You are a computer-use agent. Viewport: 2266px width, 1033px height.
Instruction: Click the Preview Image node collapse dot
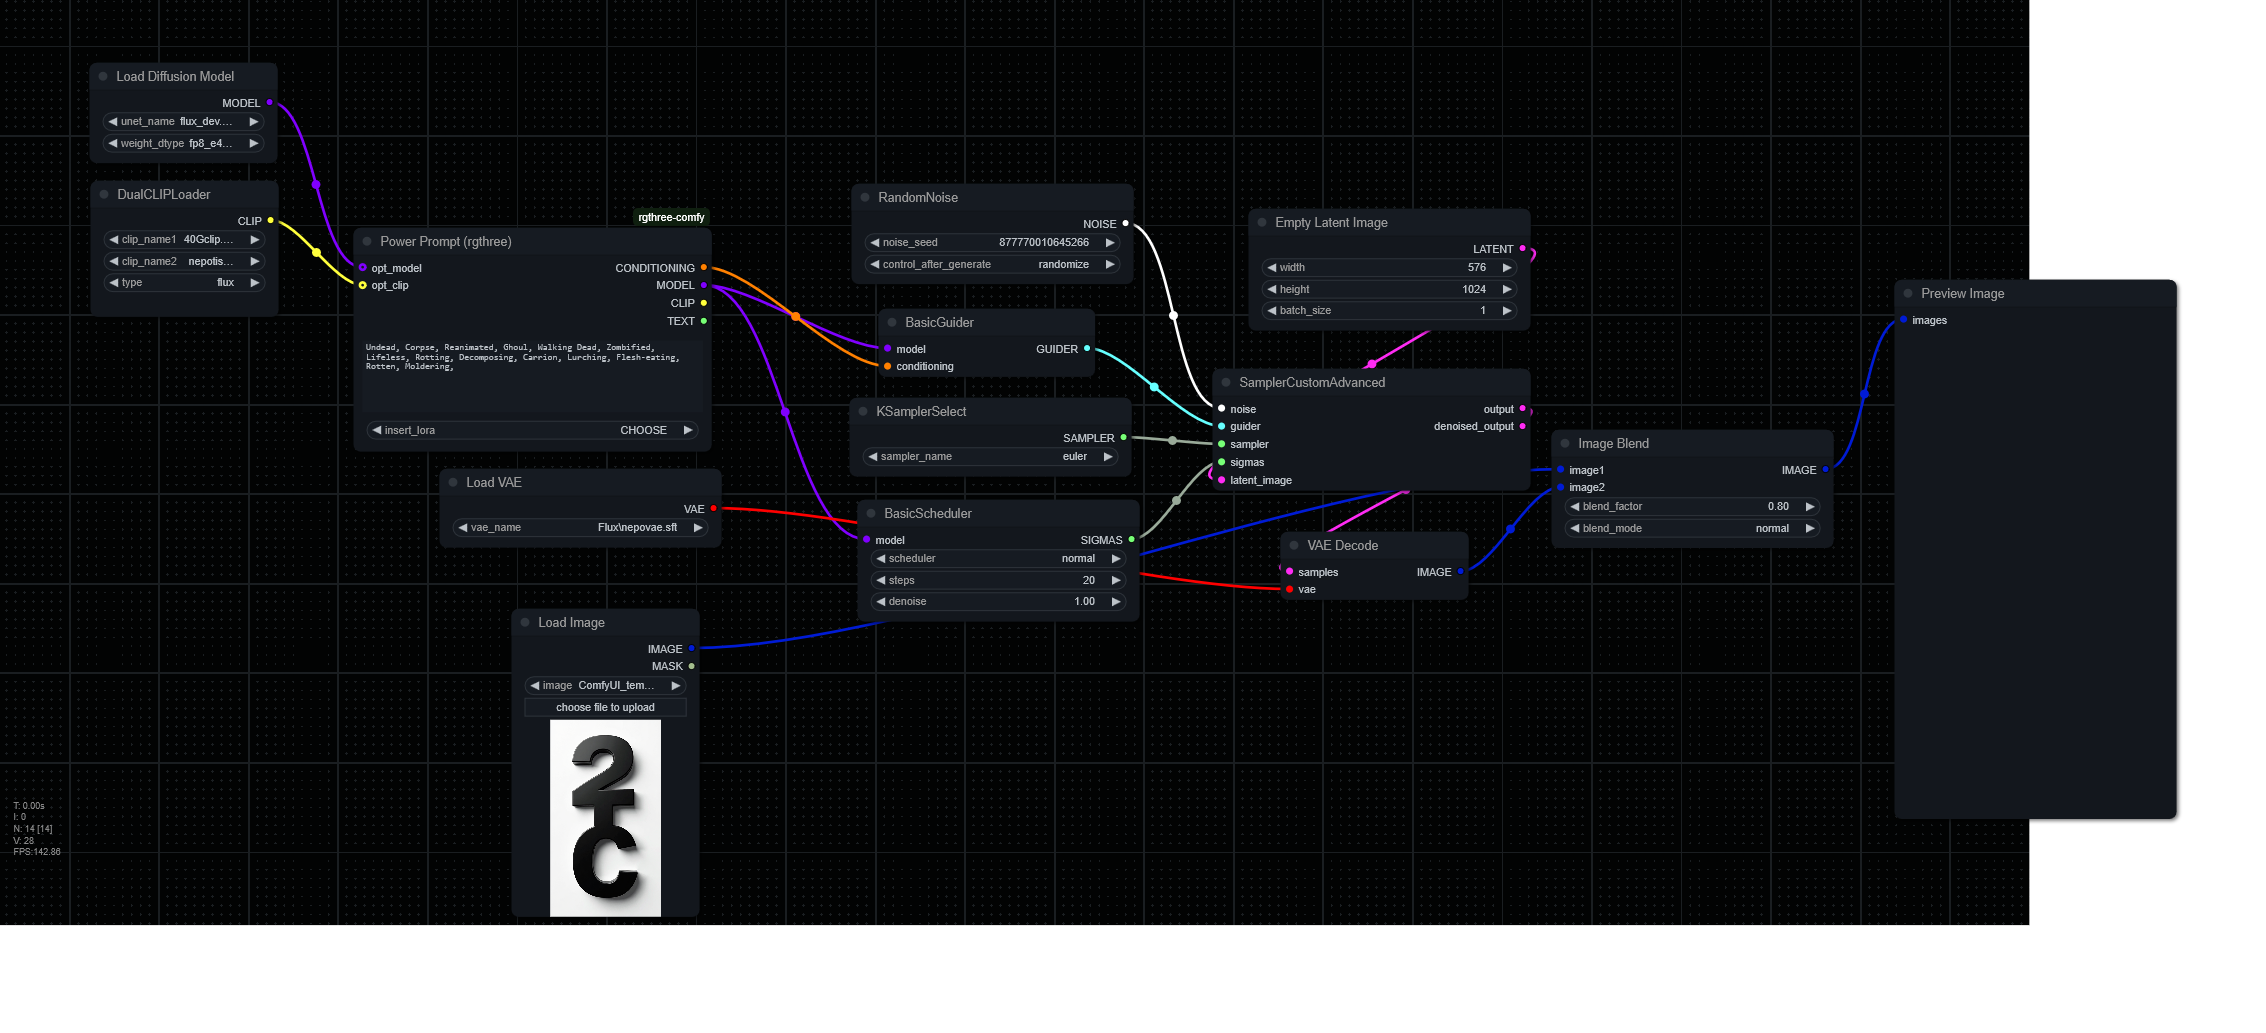click(1908, 293)
